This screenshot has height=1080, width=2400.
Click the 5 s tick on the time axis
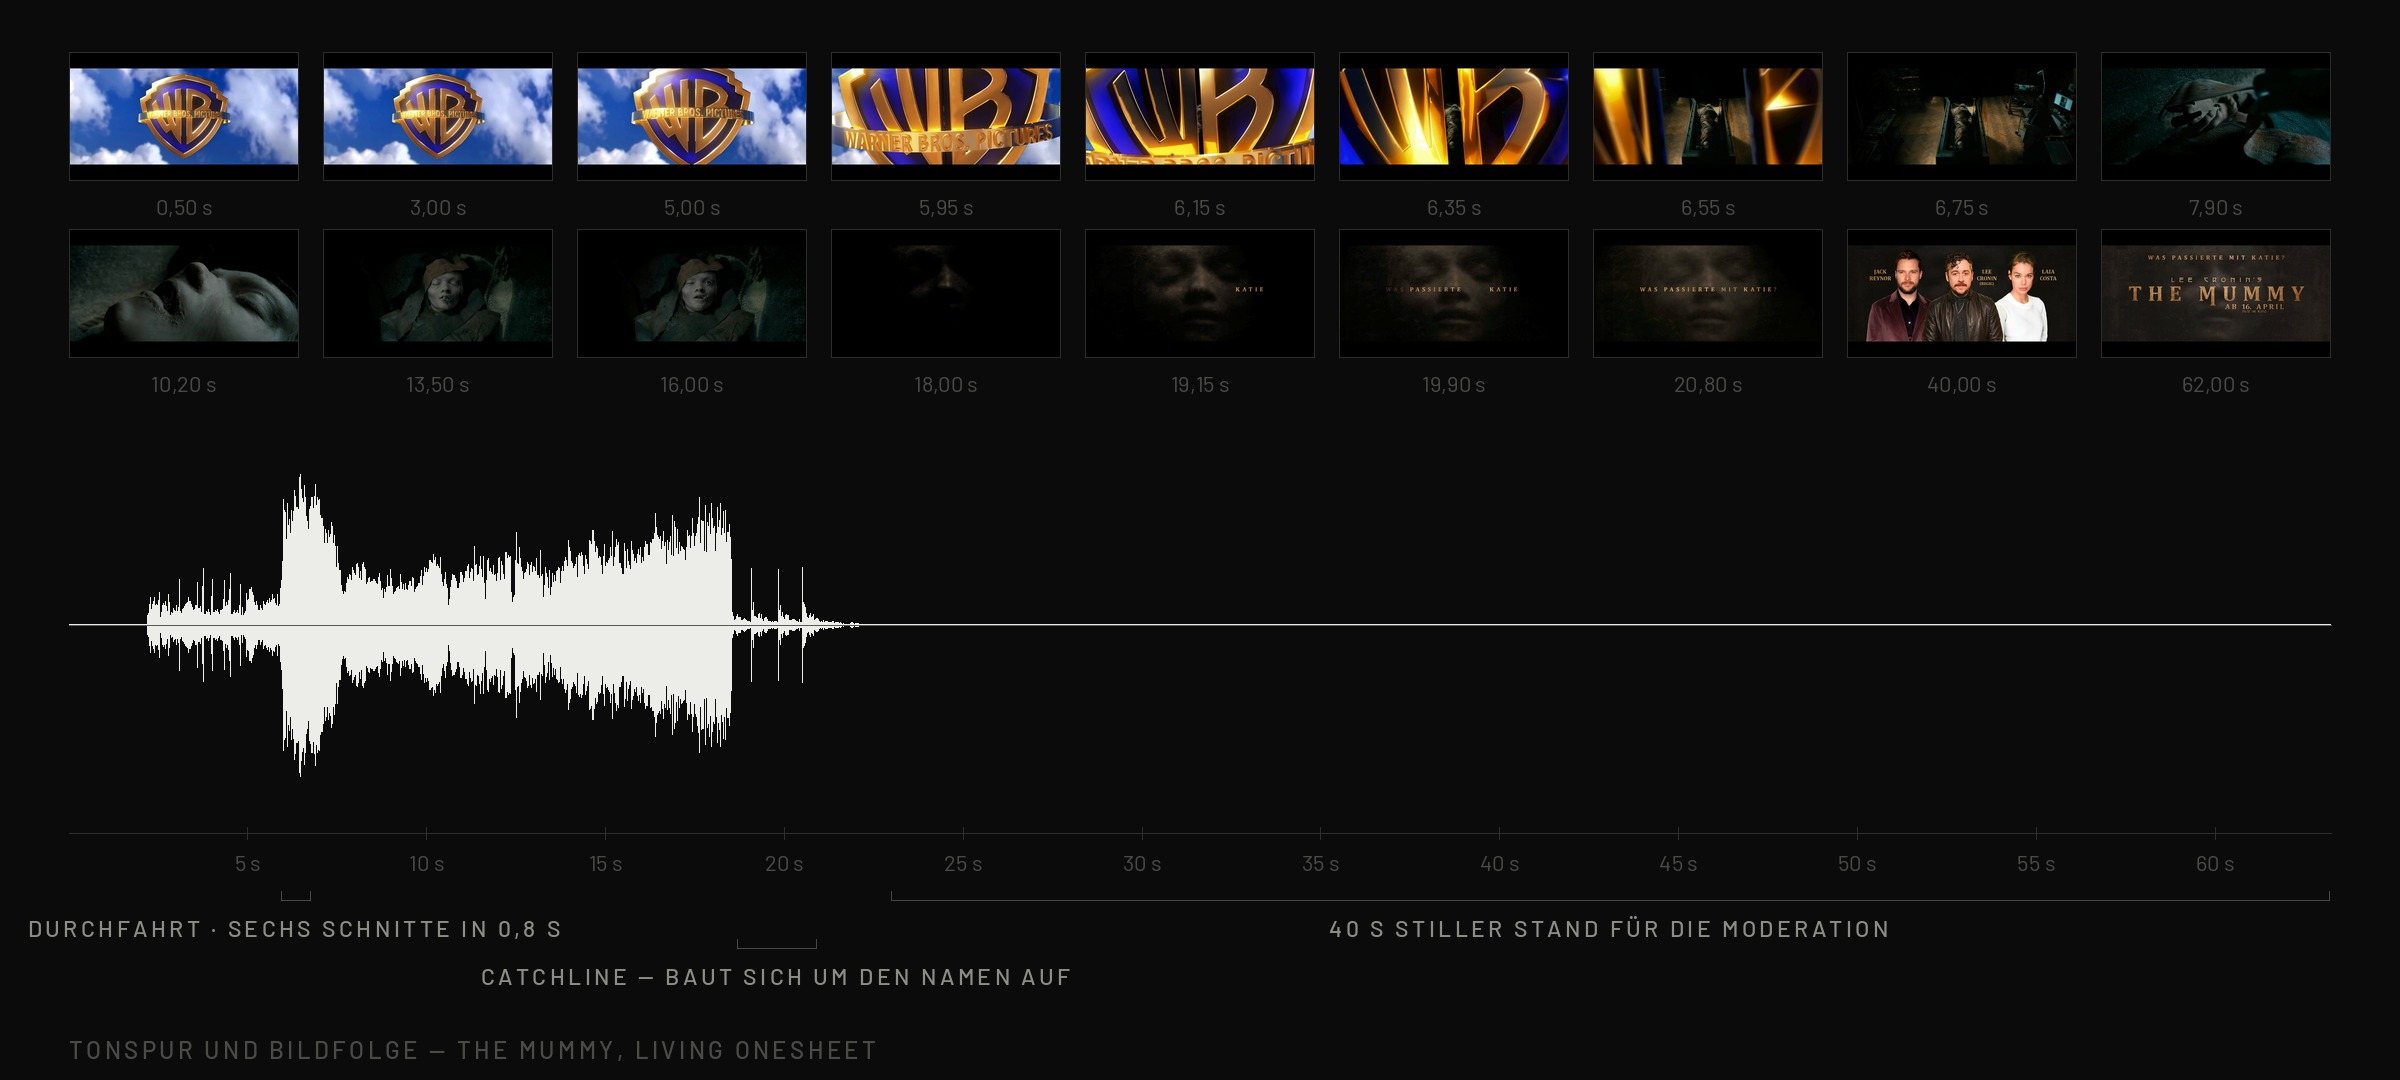247,863
